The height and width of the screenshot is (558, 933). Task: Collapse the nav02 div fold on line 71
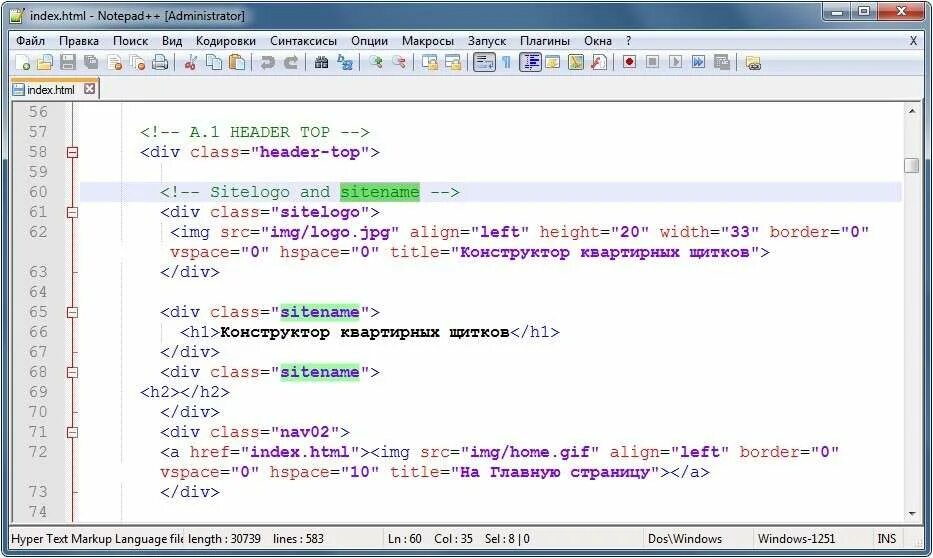coord(73,432)
